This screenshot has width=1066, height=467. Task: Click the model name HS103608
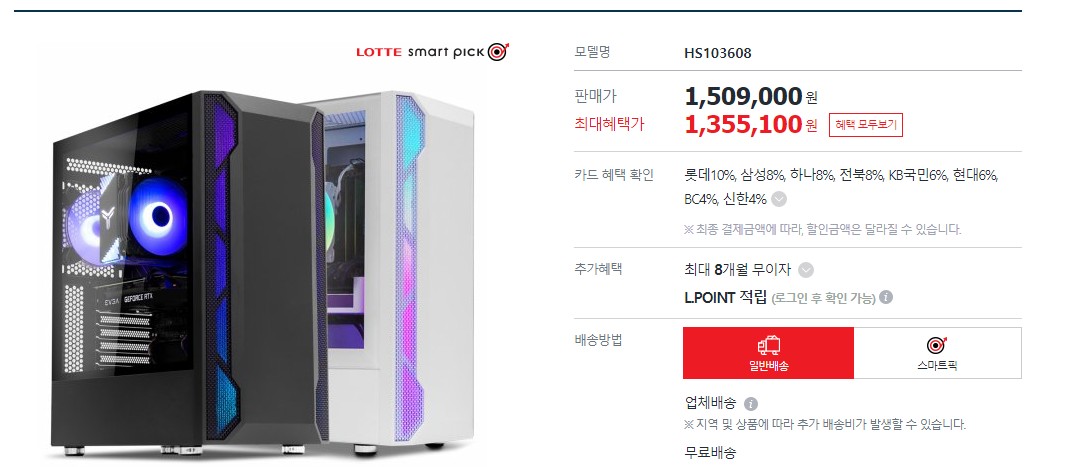[x=718, y=53]
